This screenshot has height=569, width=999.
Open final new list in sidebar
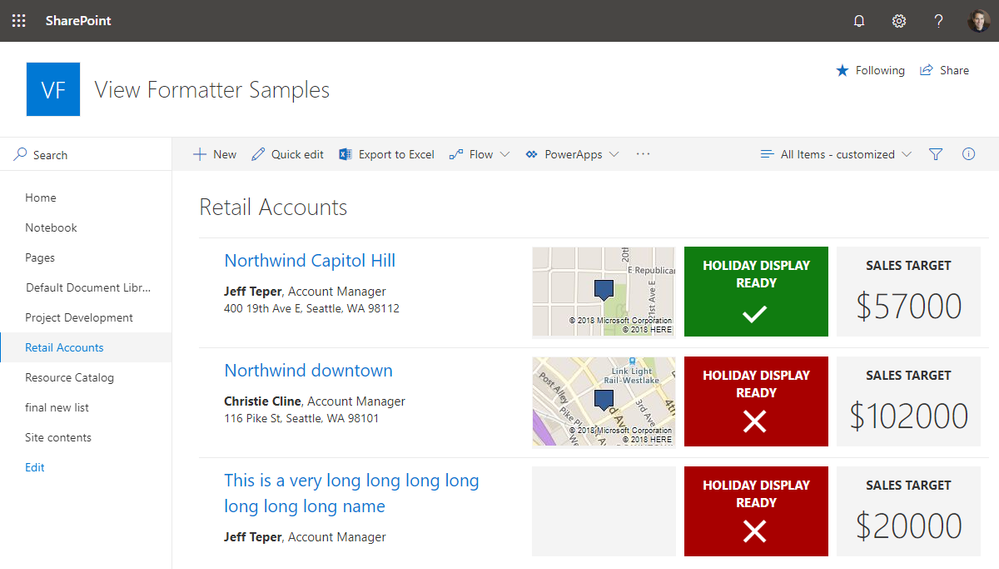(57, 407)
